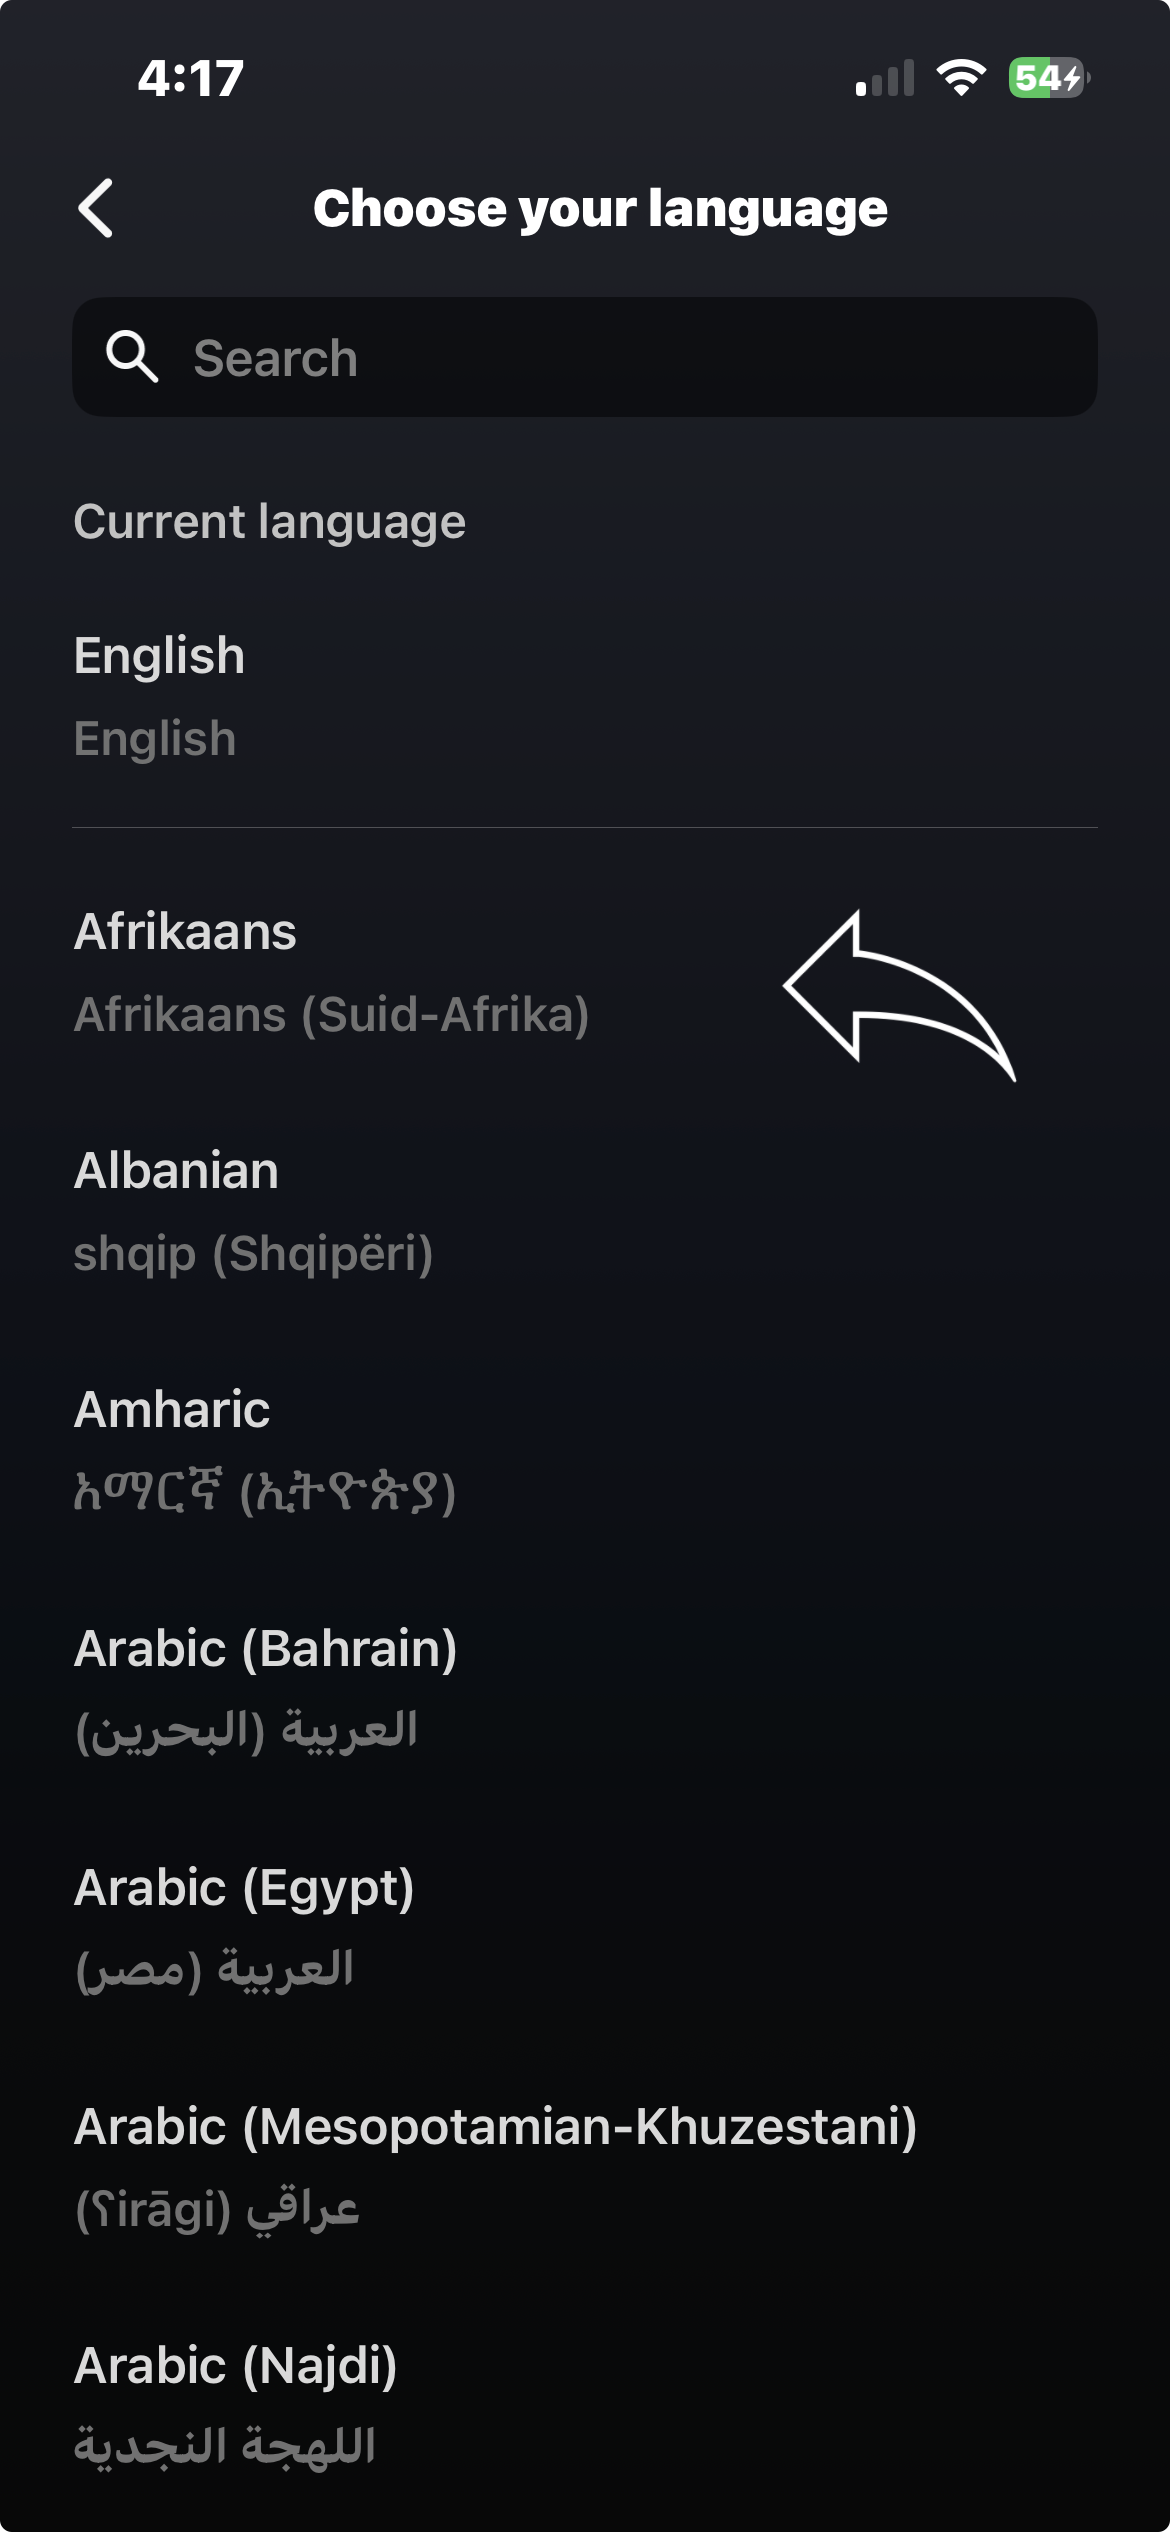Tap the "shqip (Shqipëri)" native name

point(253,1254)
